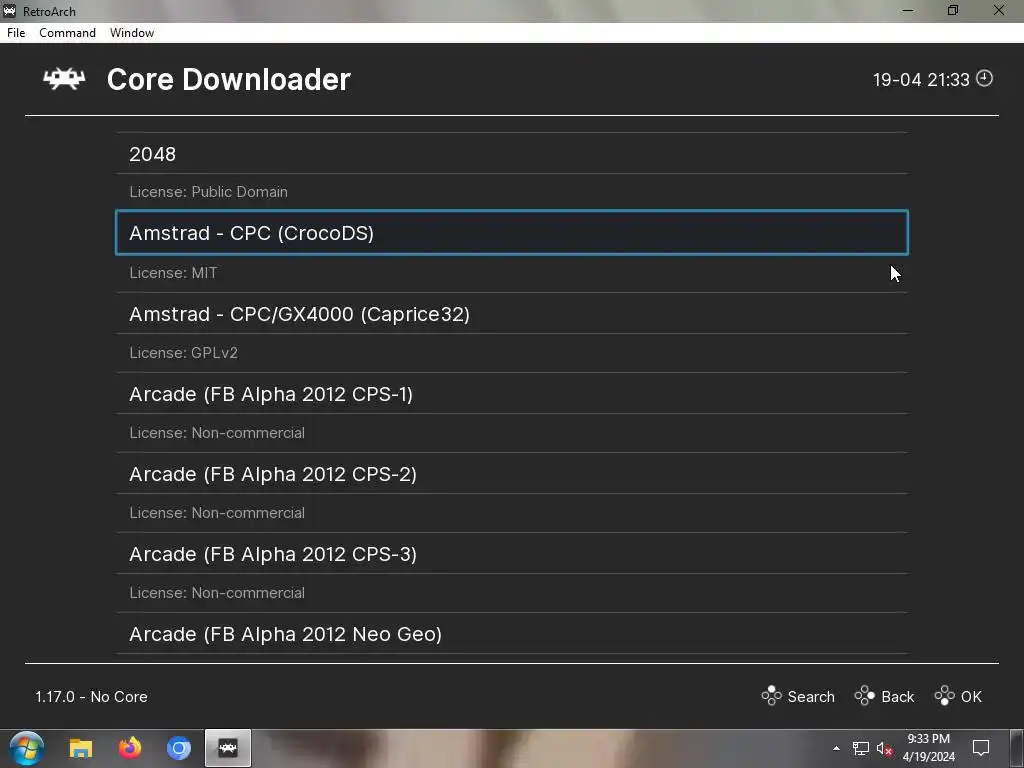Click the Back gamepad button icon
Image resolution: width=1024 pixels, height=768 pixels.
[865, 696]
